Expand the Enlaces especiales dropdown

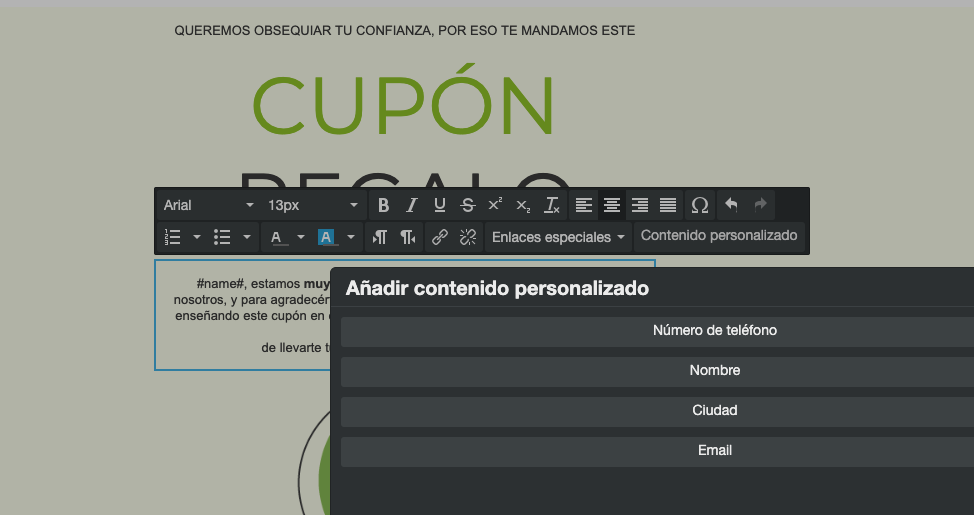[558, 237]
